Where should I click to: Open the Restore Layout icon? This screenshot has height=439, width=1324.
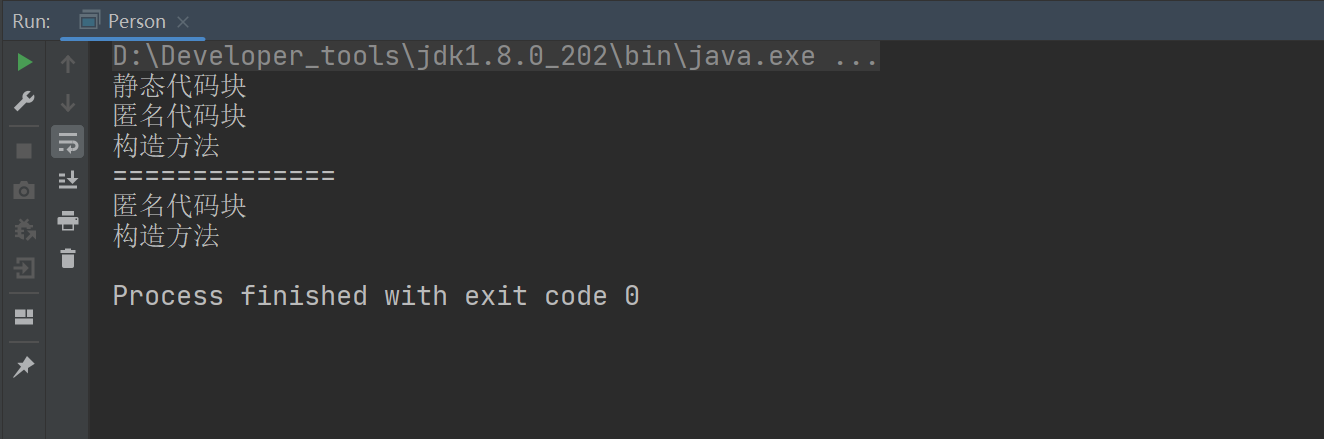click(24, 317)
